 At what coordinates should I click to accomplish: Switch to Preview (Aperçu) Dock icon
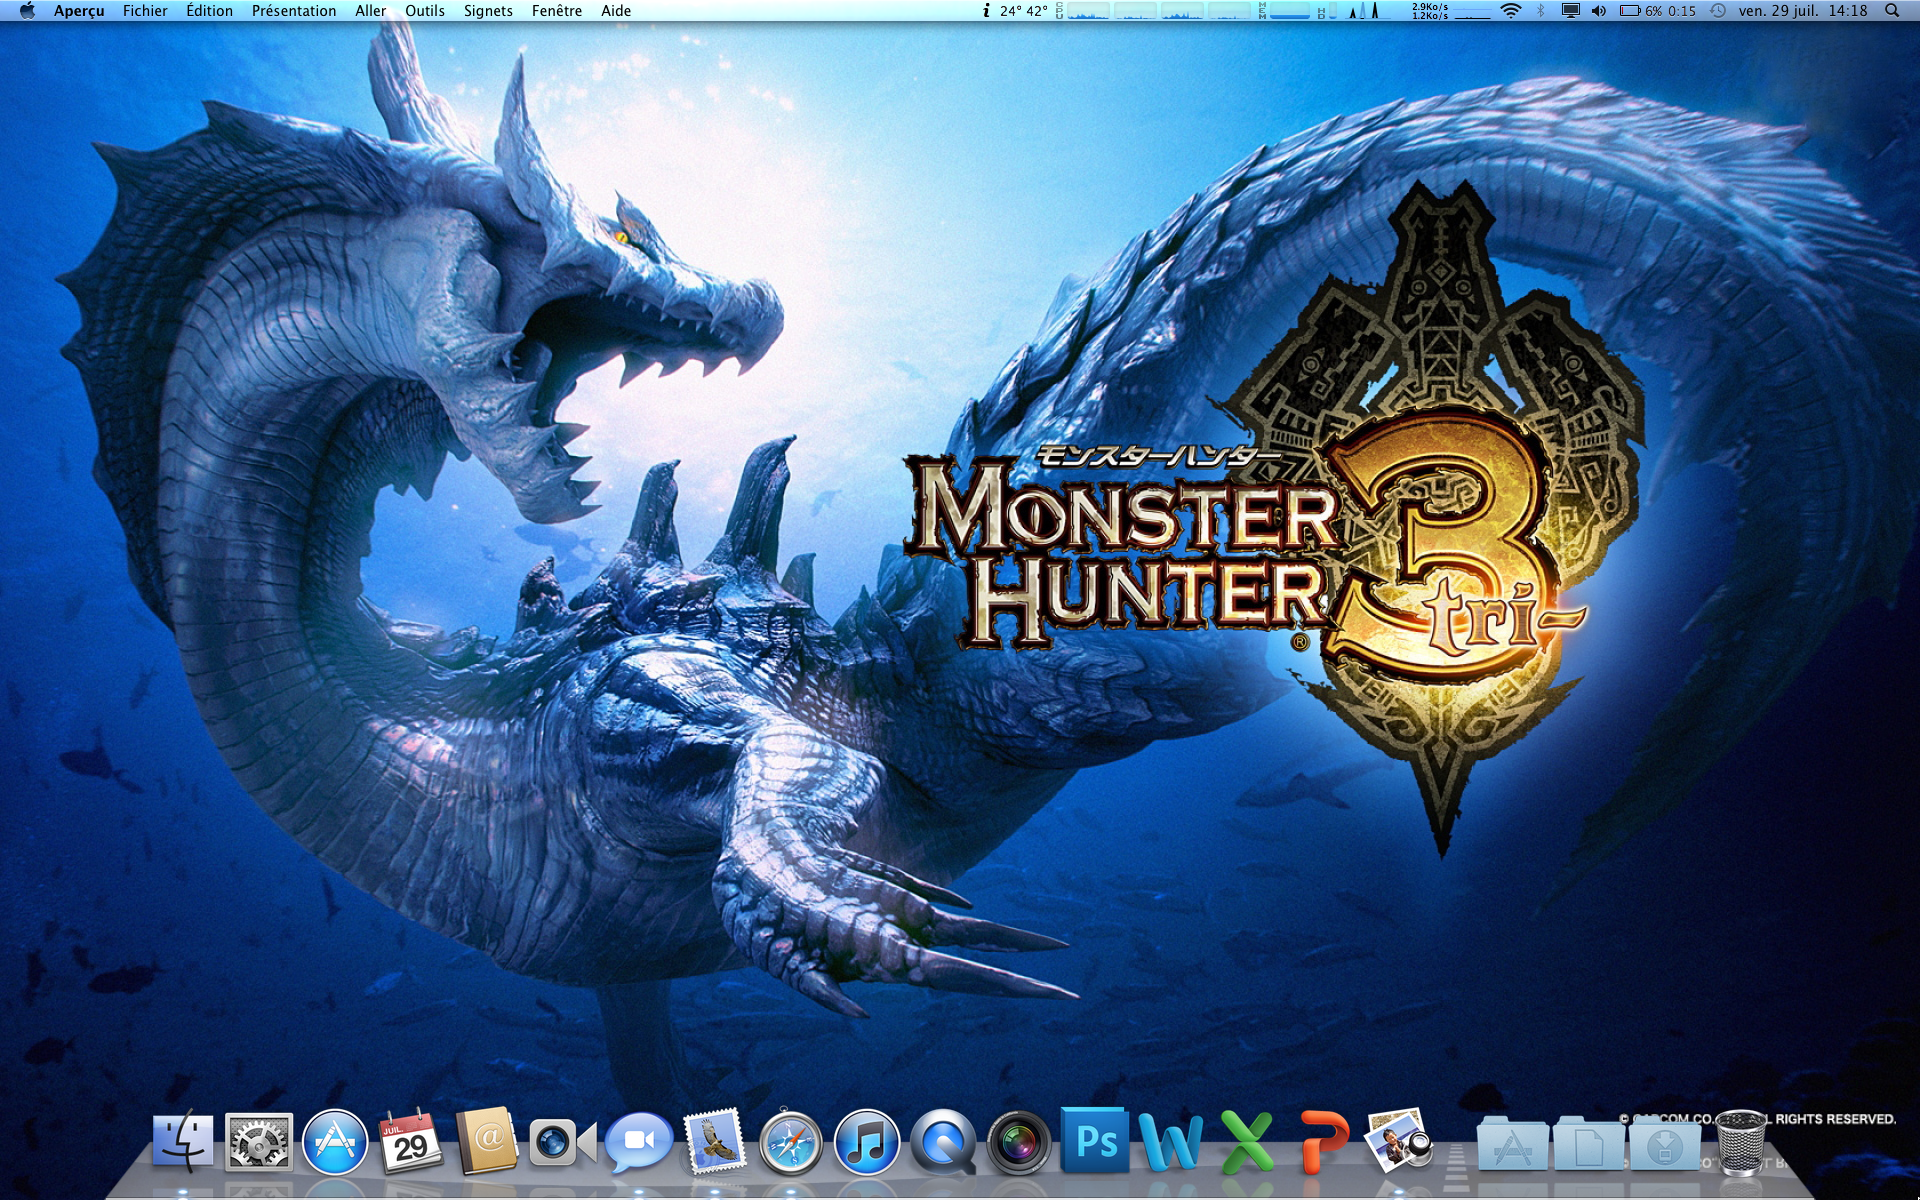[x=1399, y=1140]
